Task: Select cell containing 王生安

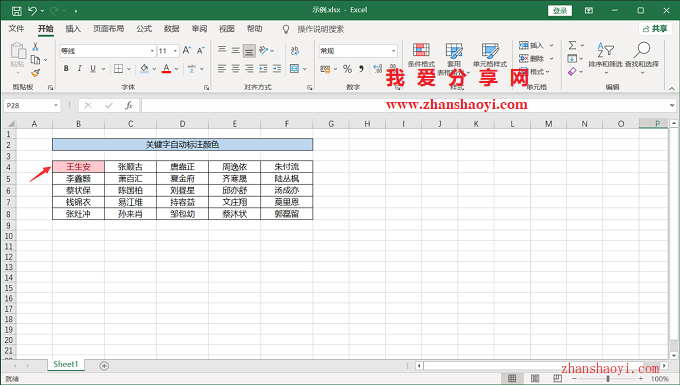Action: pyautogui.click(x=78, y=166)
